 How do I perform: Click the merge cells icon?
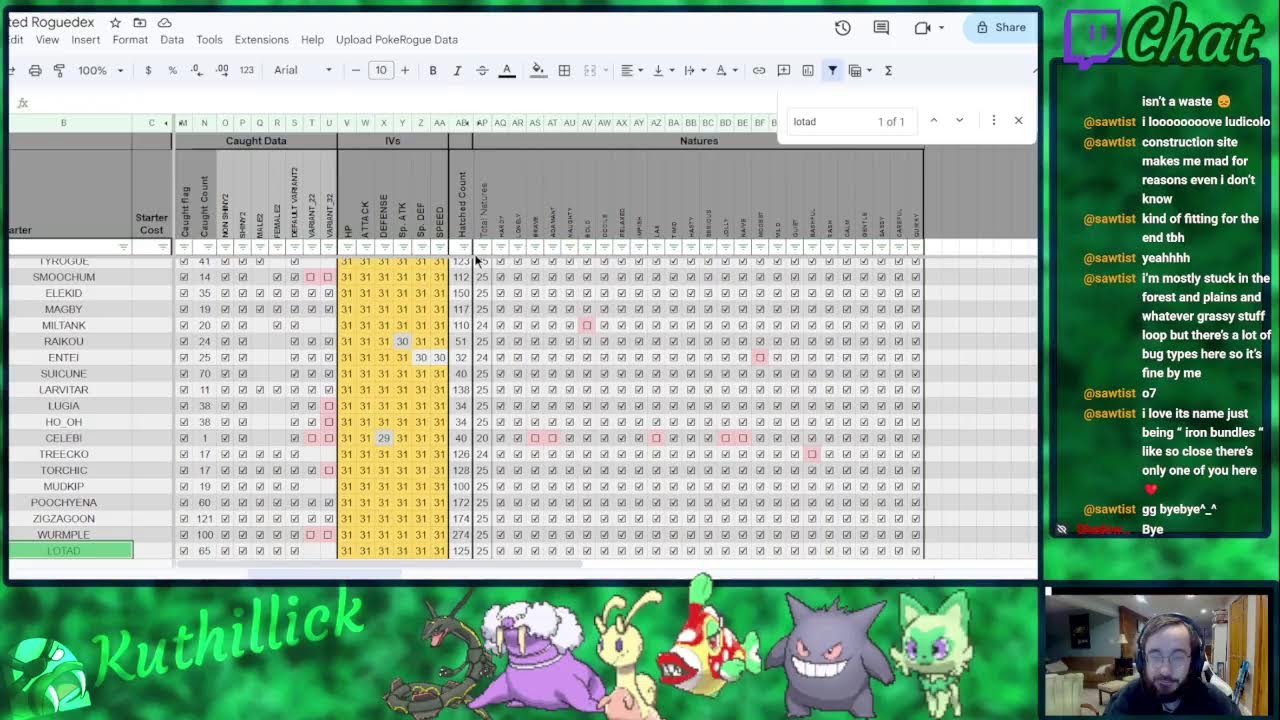(x=589, y=70)
